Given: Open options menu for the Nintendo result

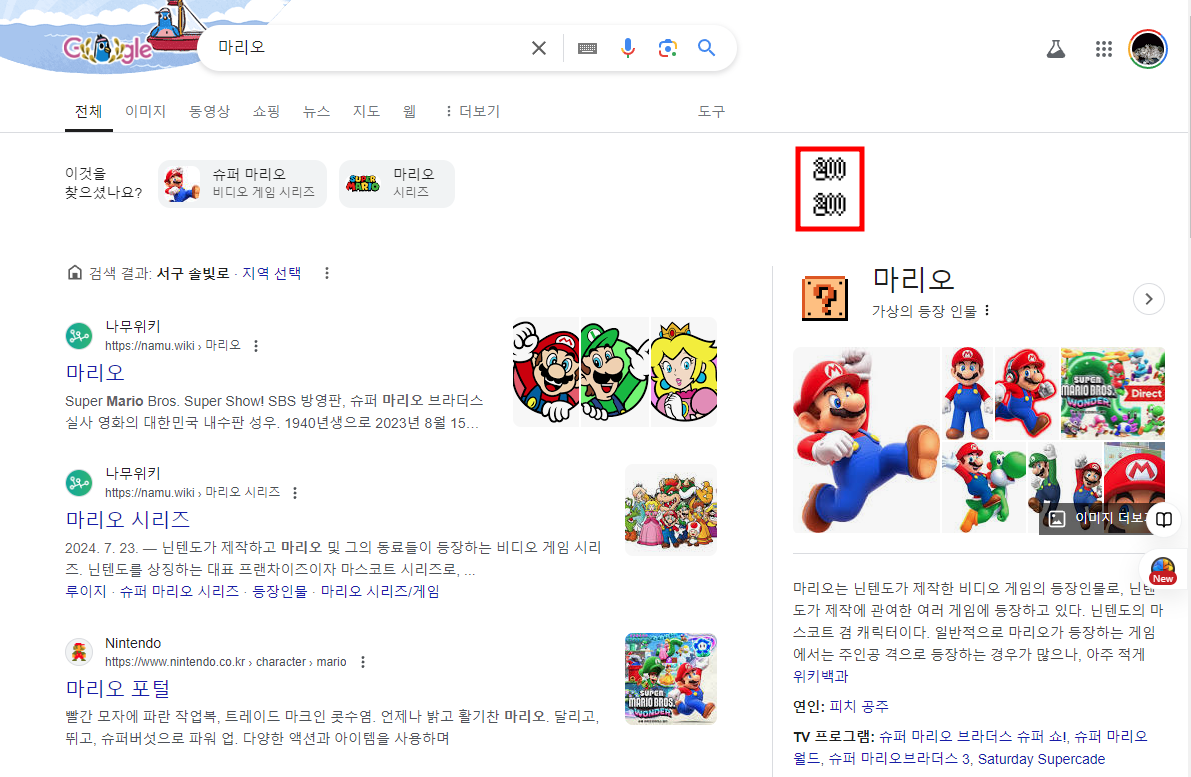Looking at the screenshot, I should 362,662.
